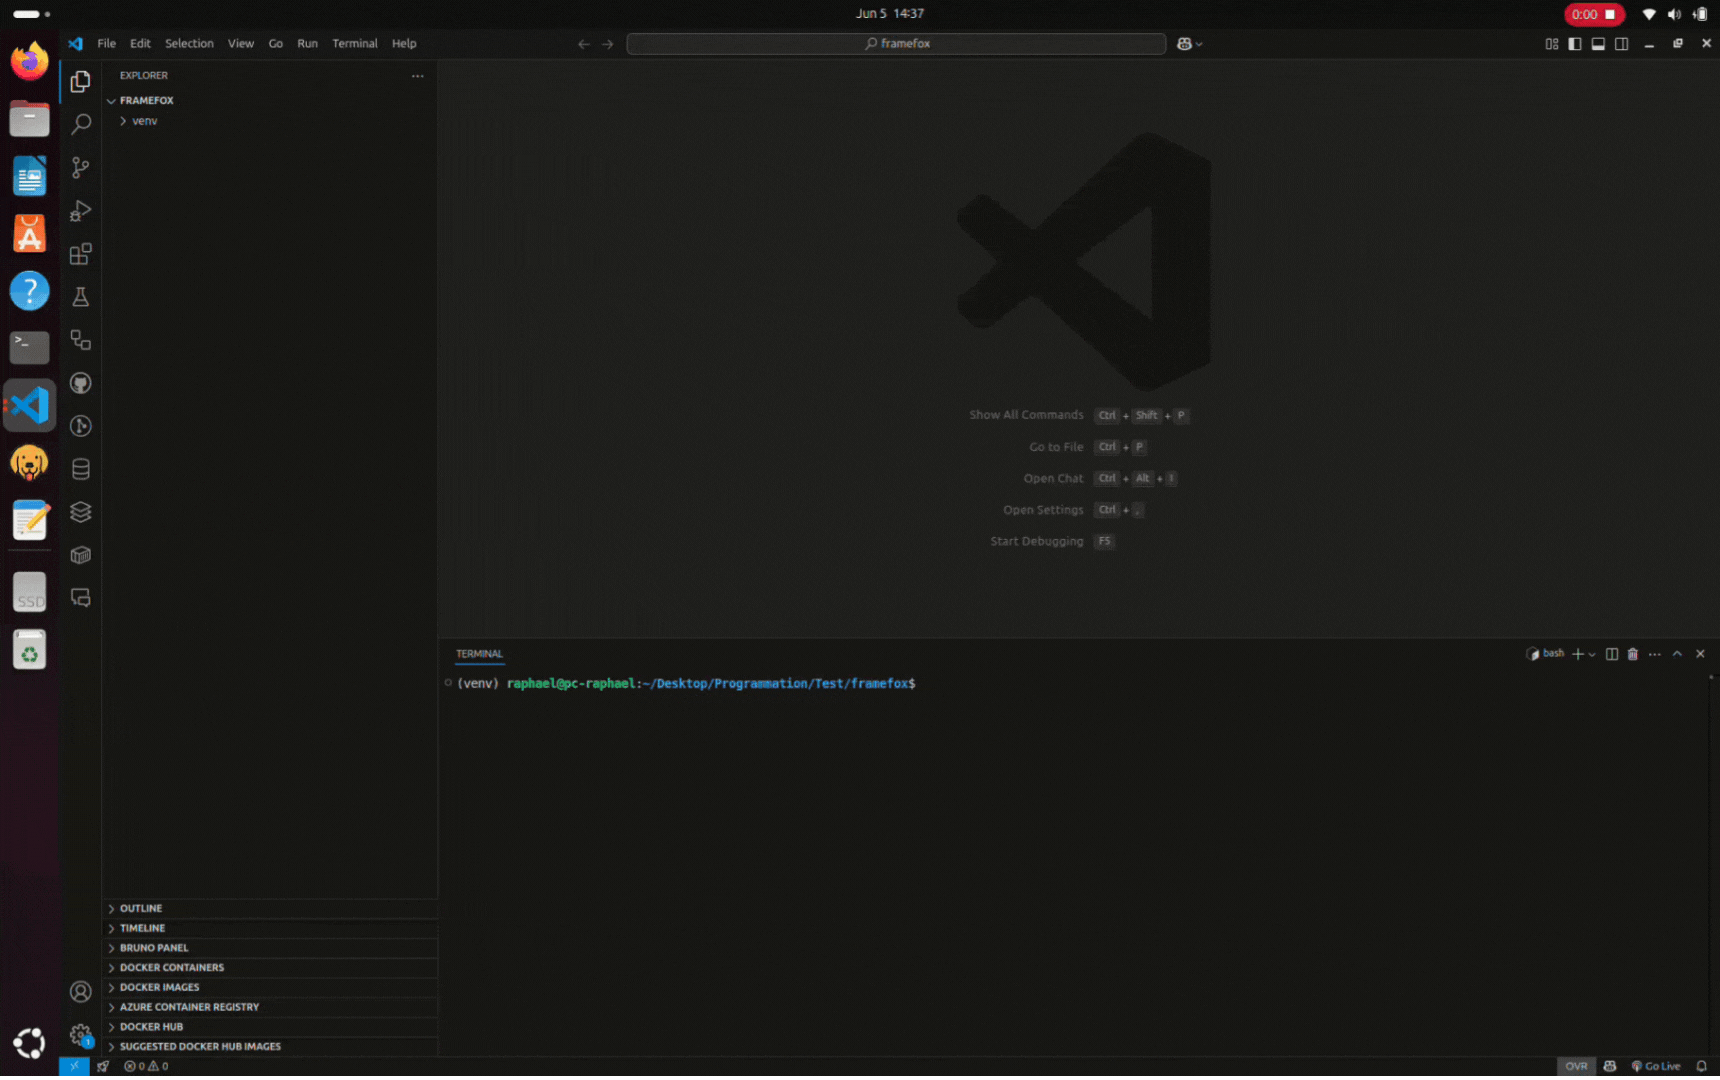Click Go Live in status bar
The width and height of the screenshot is (1720, 1080).
click(x=1656, y=1066)
